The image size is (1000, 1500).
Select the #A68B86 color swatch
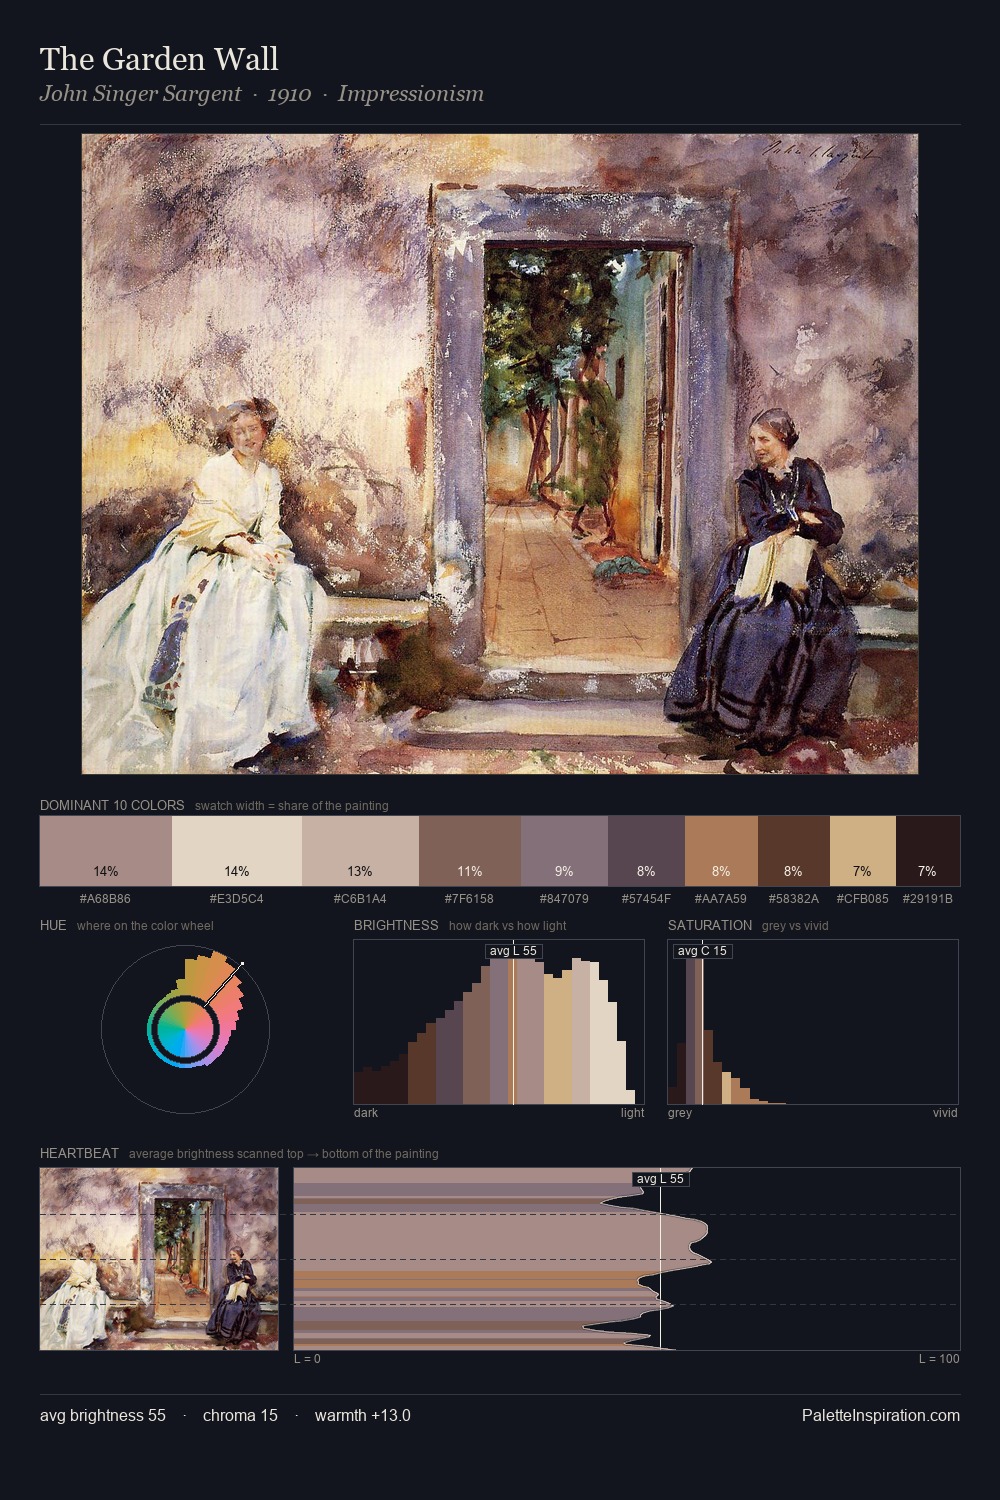[x=106, y=851]
